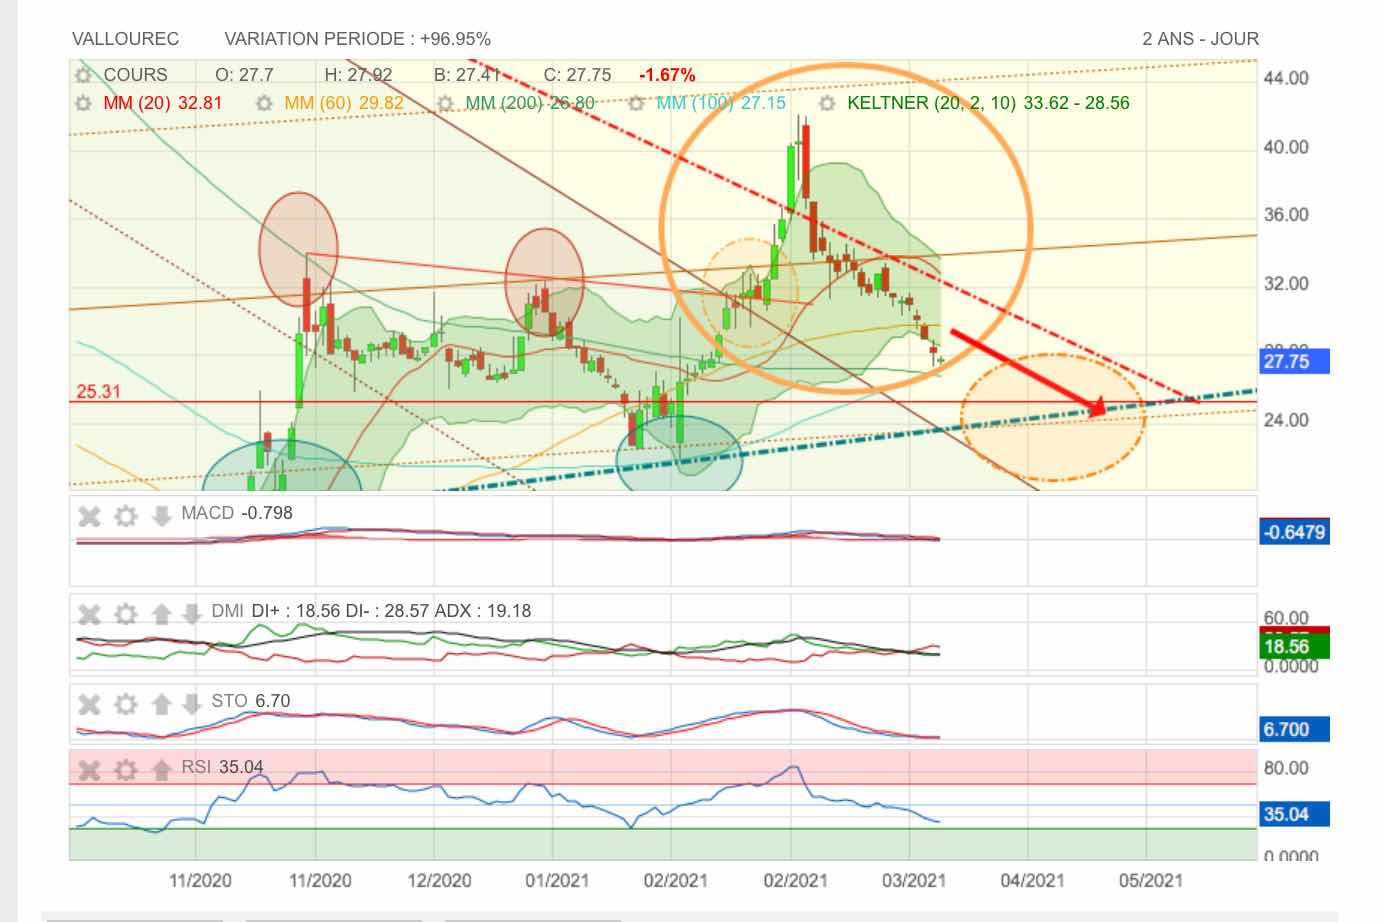The width and height of the screenshot is (1378, 922).
Task: Click the 32.00 price axis label
Action: (1286, 284)
